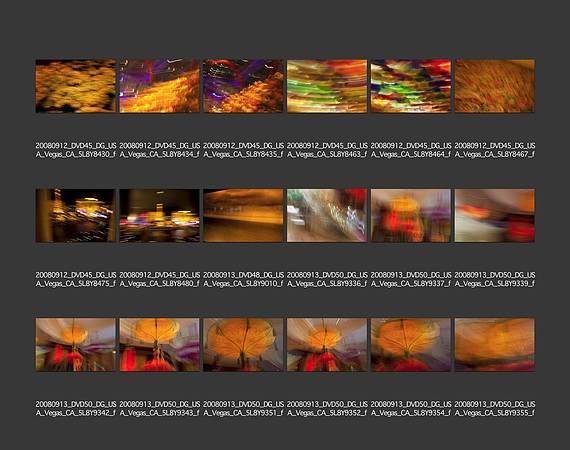Pick the thumbnail labeled SL8Y8464
The width and height of the screenshot is (570, 450).
coord(411,86)
